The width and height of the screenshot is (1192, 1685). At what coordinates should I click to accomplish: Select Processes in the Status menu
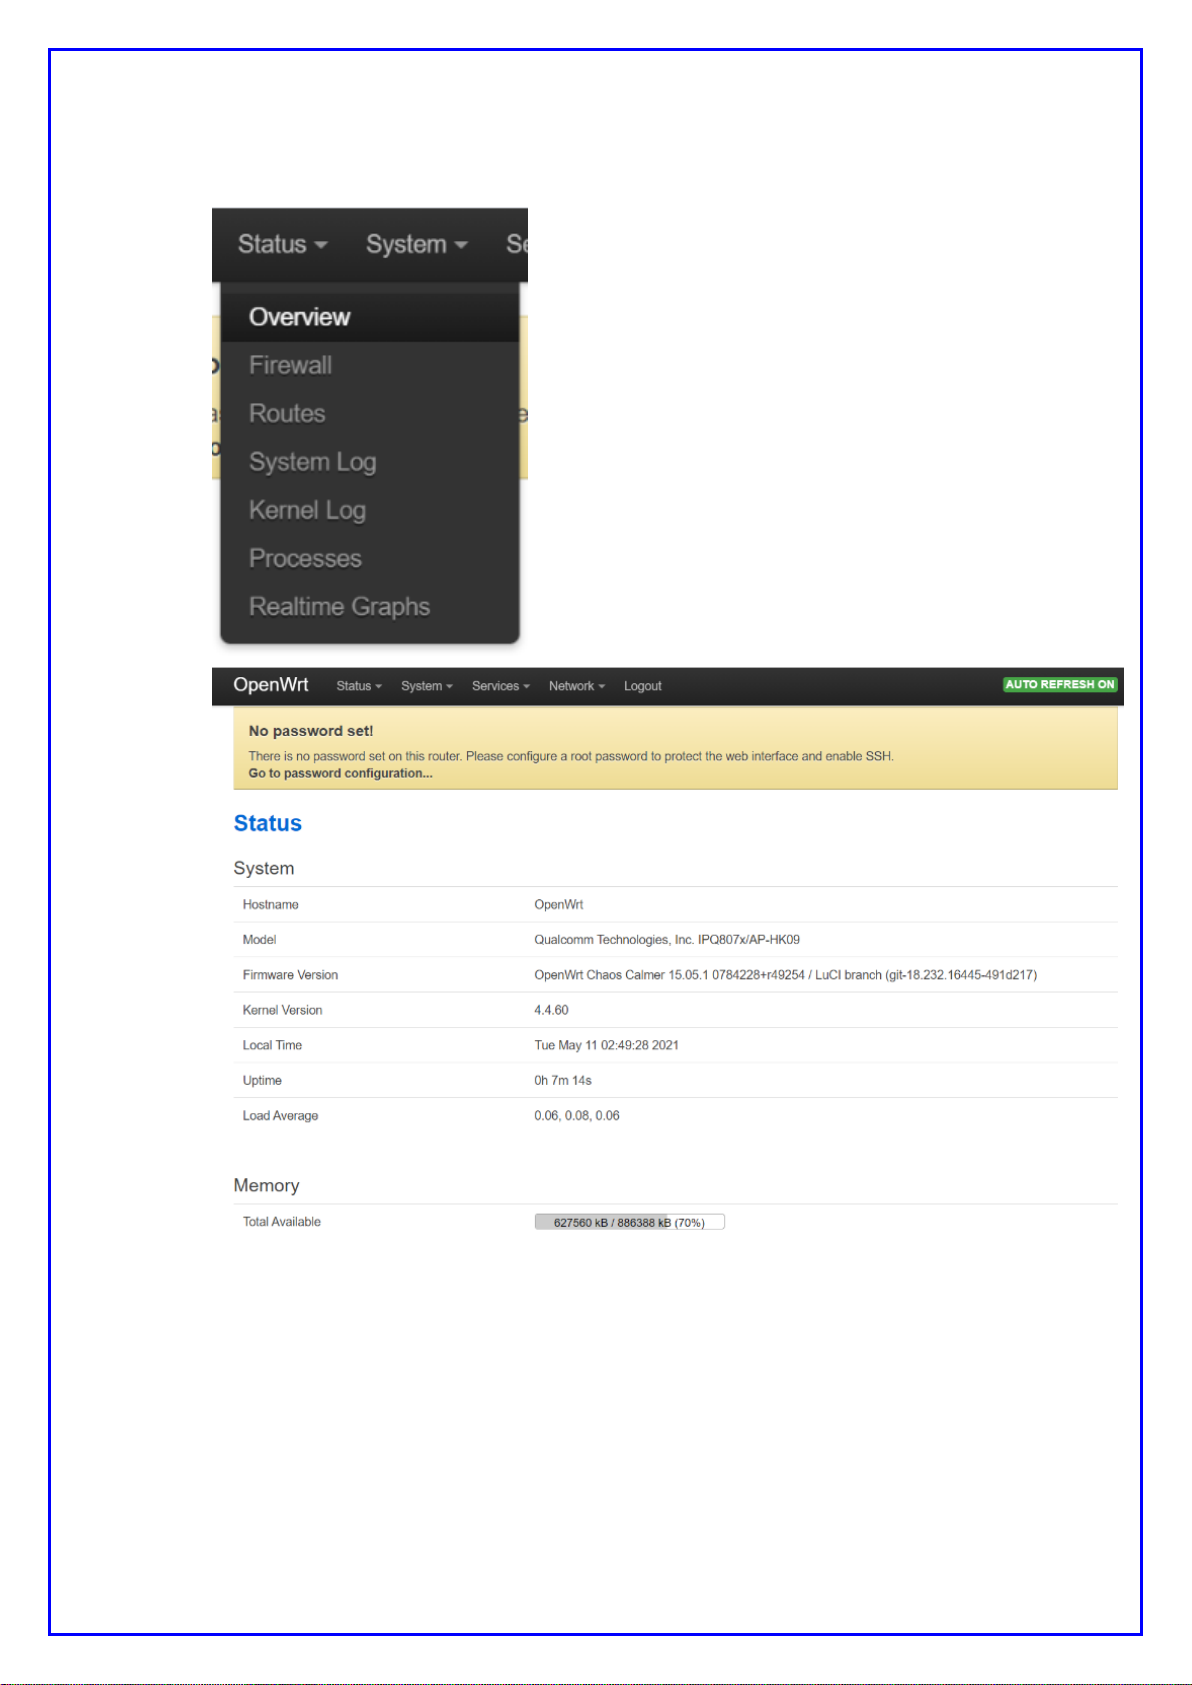(x=370, y=558)
